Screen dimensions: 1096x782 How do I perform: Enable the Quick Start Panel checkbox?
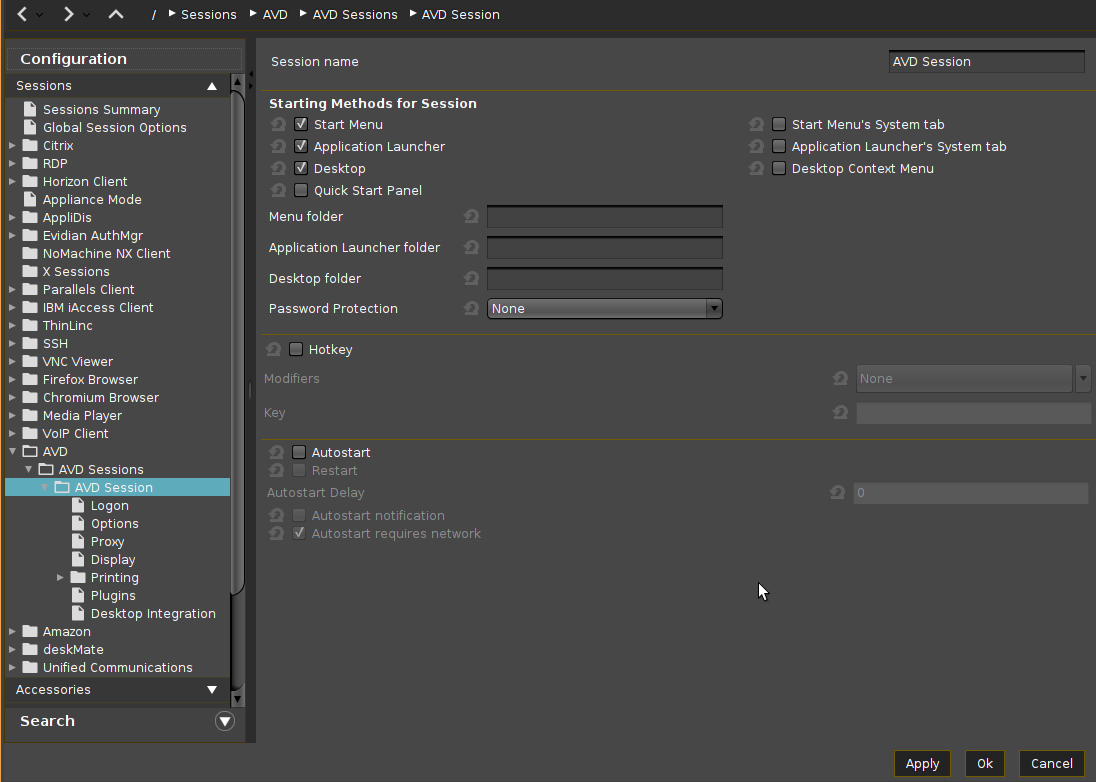coord(301,191)
